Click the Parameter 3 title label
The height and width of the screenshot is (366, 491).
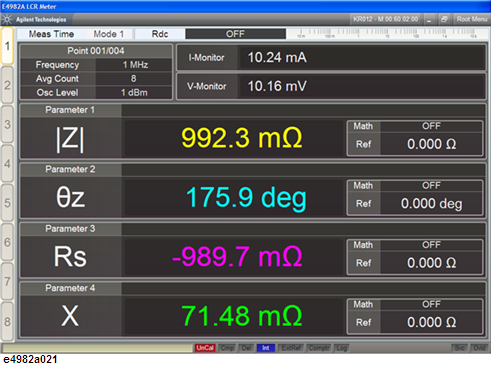[x=70, y=229]
